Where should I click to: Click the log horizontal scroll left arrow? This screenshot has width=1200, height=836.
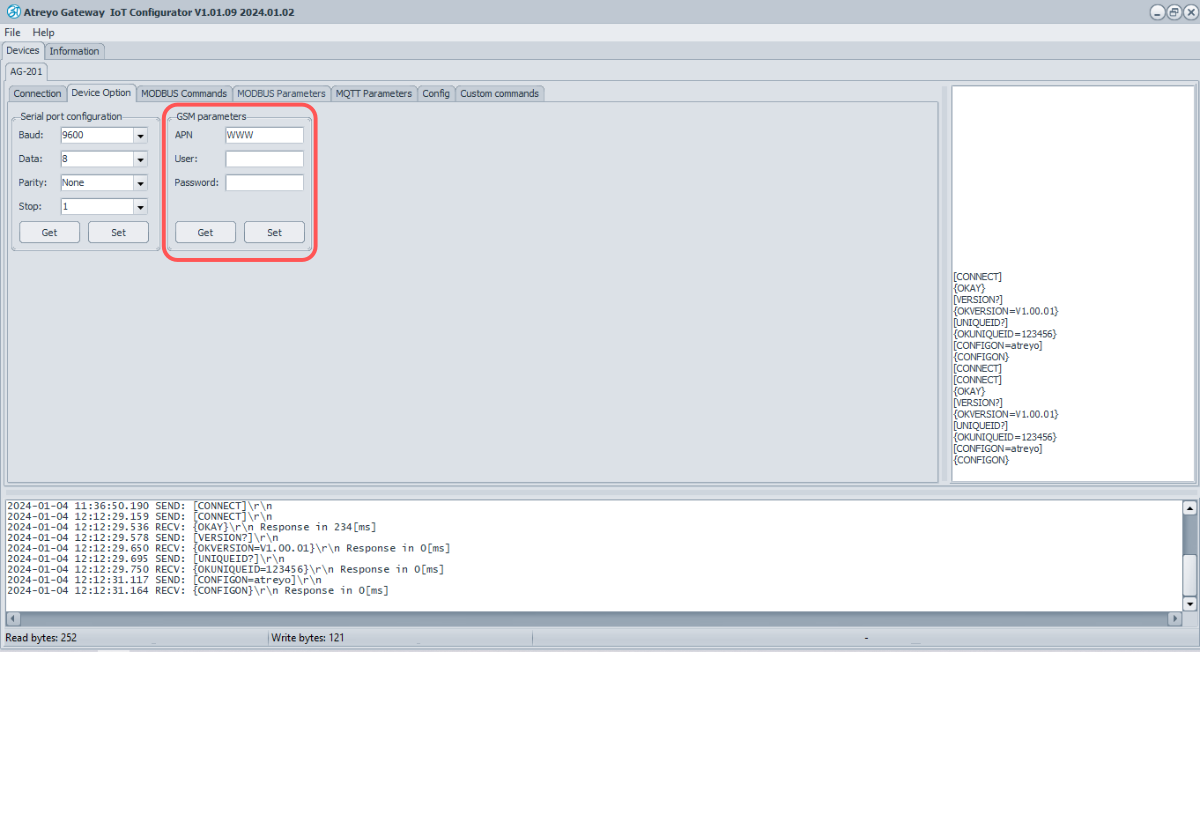coord(12,619)
